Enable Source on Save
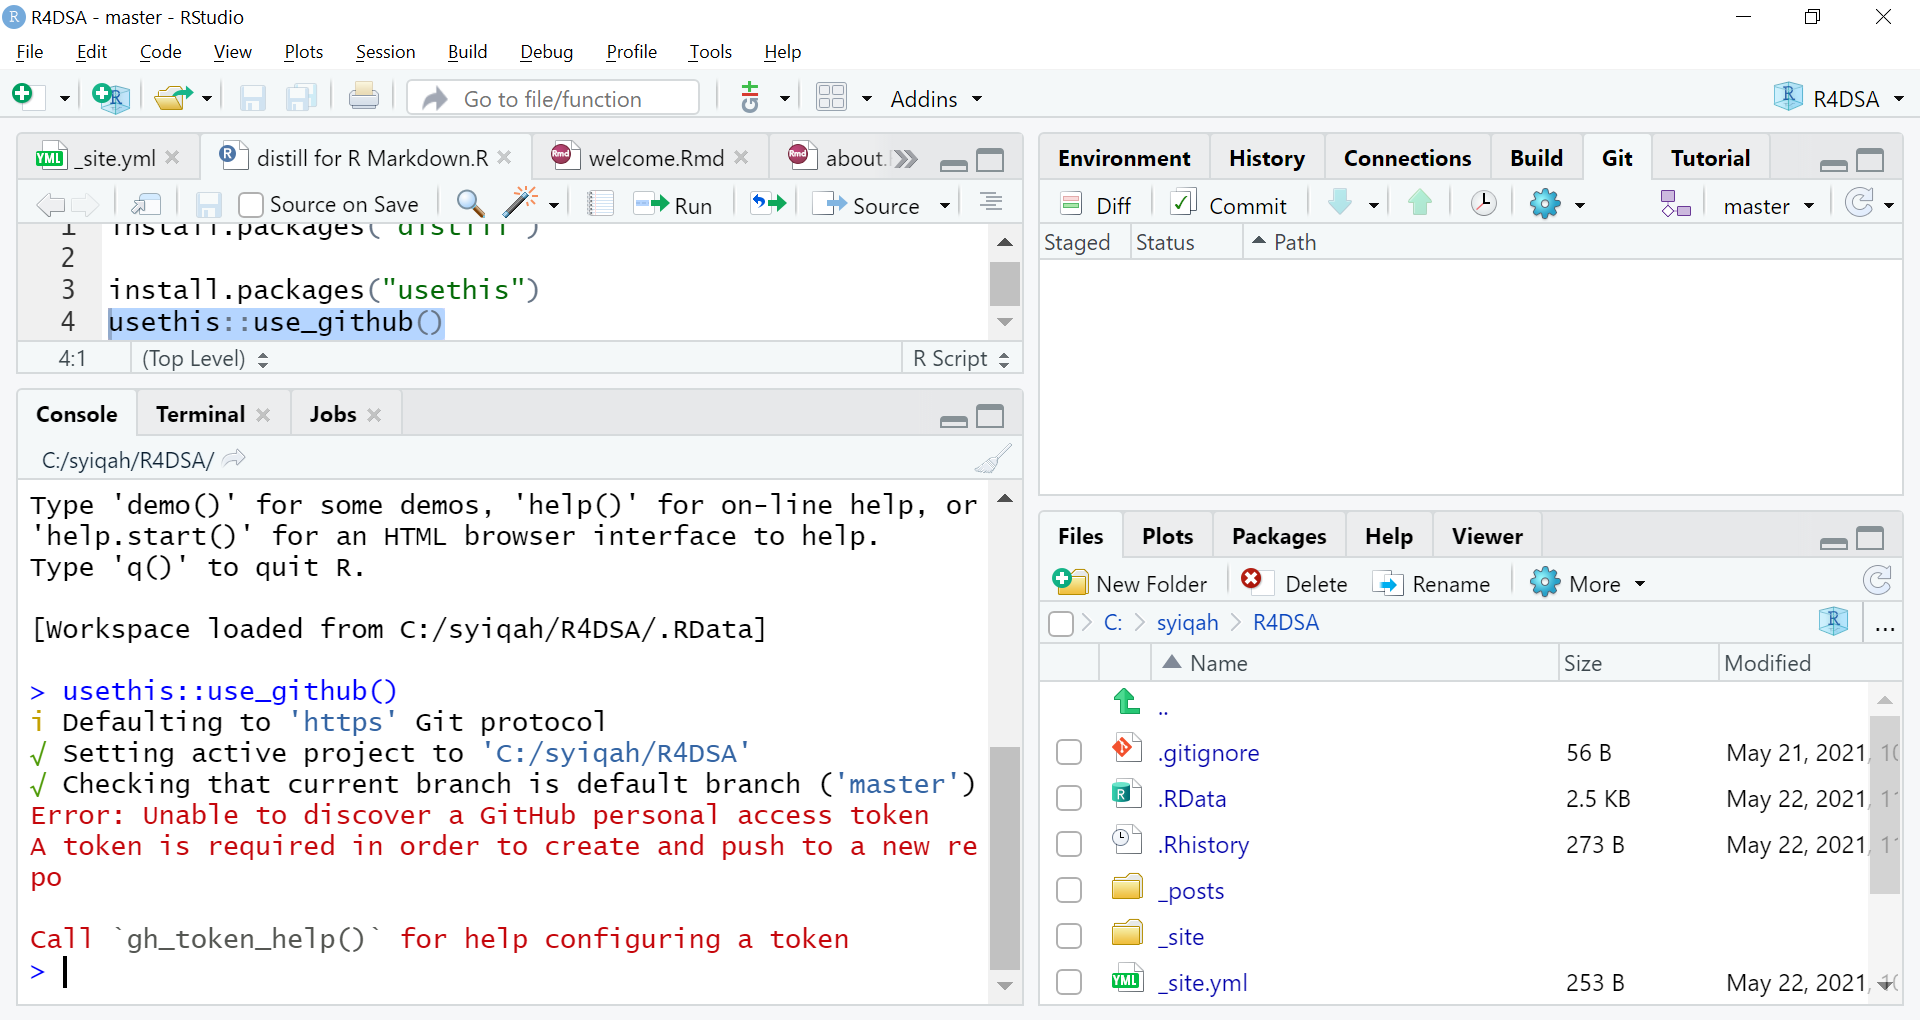The height and width of the screenshot is (1020, 1920). click(x=250, y=204)
